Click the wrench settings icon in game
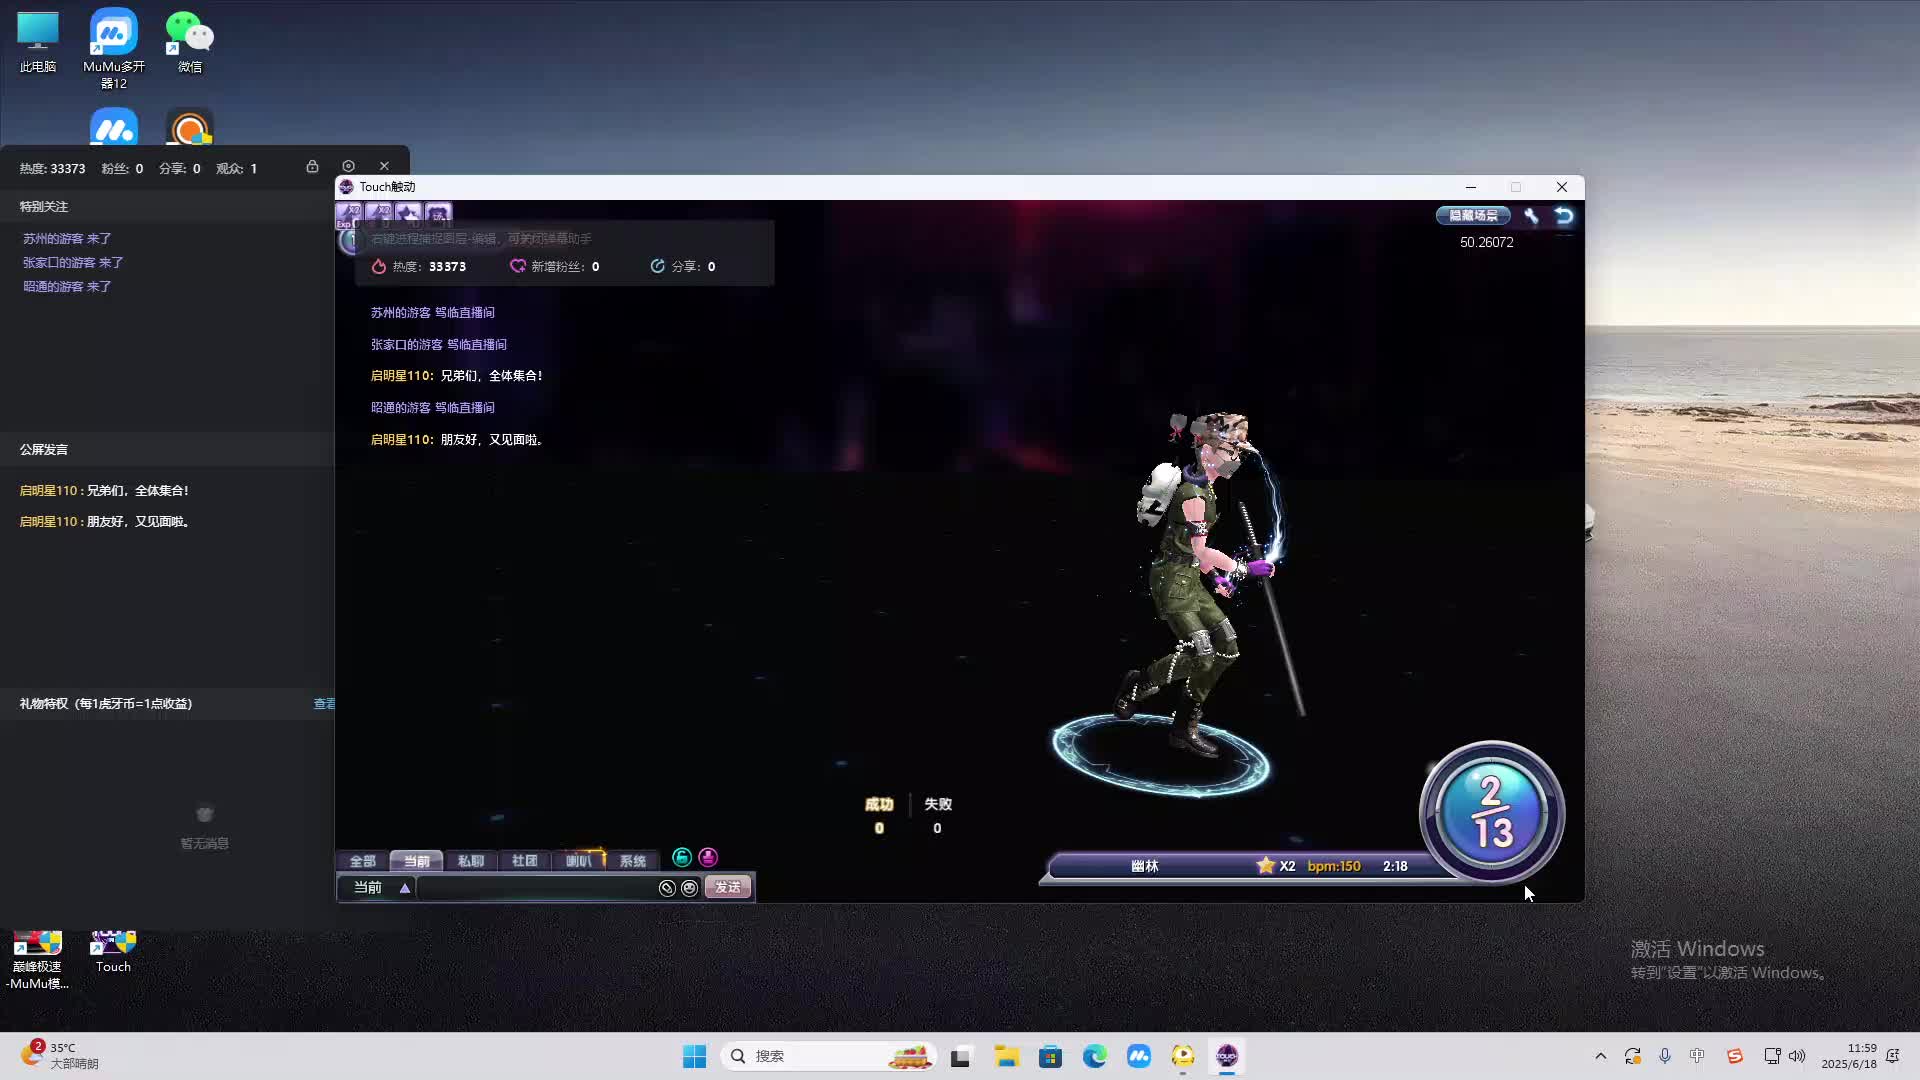 1531,215
